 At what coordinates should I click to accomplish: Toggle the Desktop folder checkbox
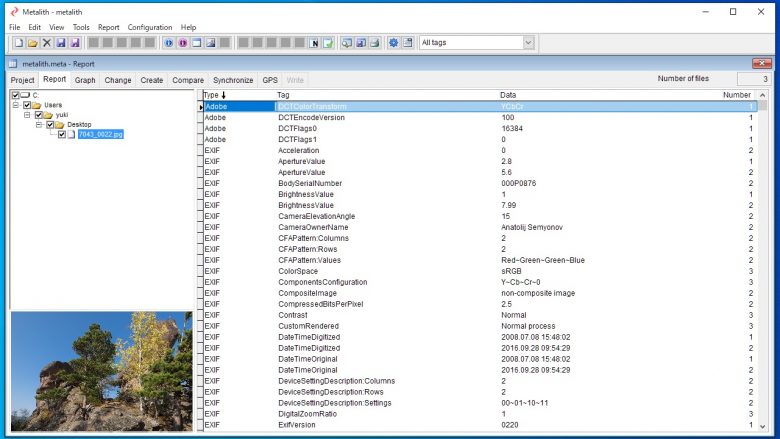click(x=50, y=124)
